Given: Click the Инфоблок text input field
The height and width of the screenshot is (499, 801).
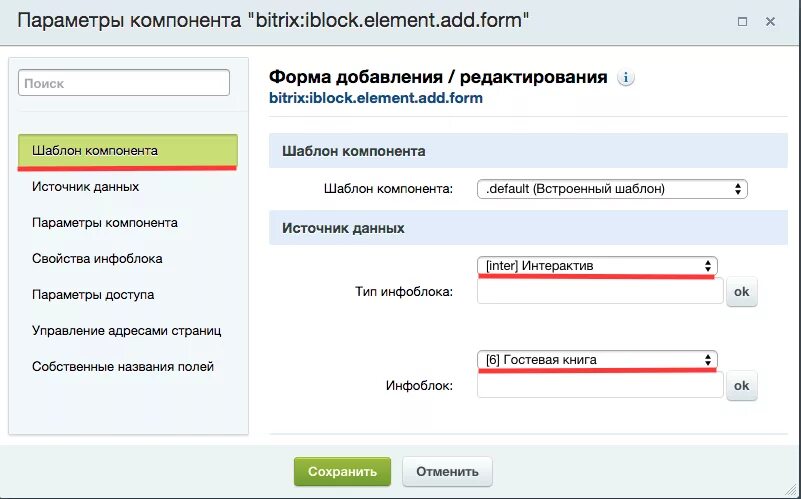Looking at the screenshot, I should [600, 385].
